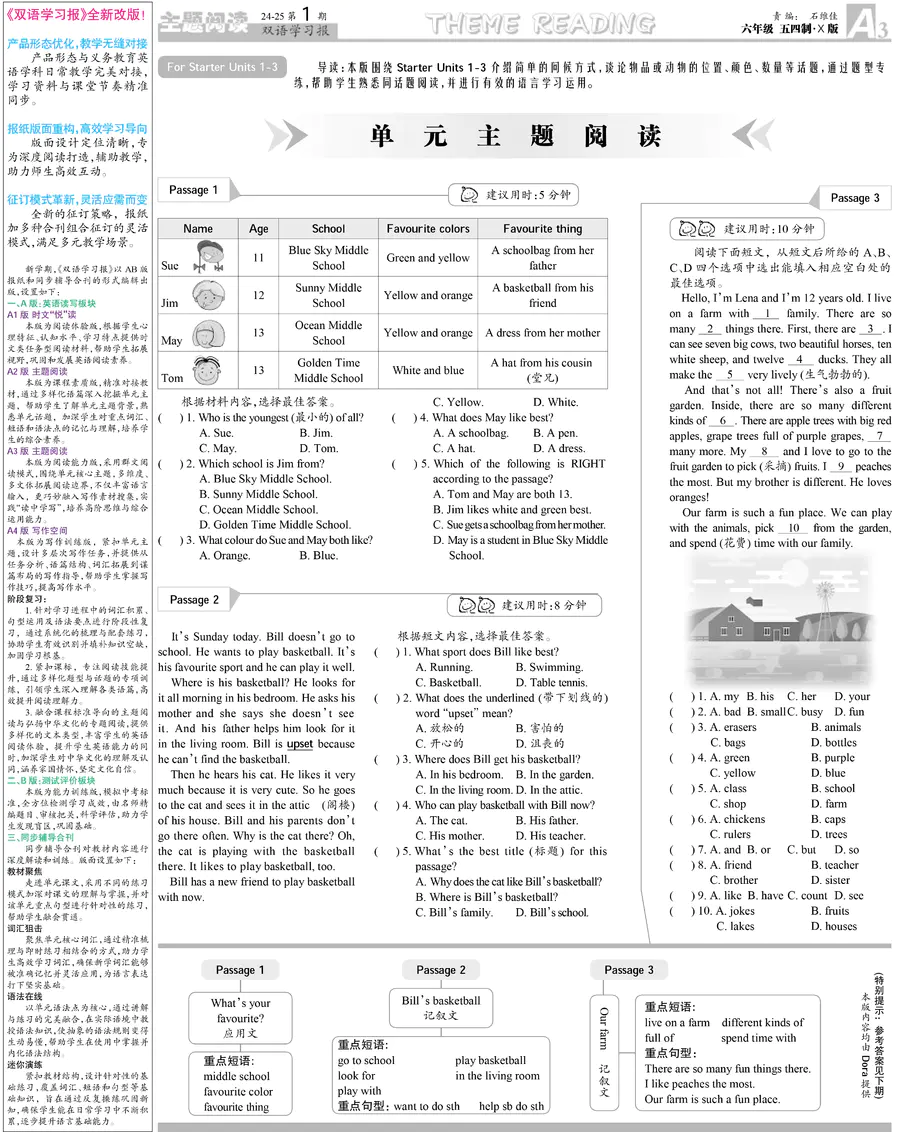The image size is (900, 1132).
Task: Click the owl icon beside 建议用时:5分钟
Action: tap(465, 195)
